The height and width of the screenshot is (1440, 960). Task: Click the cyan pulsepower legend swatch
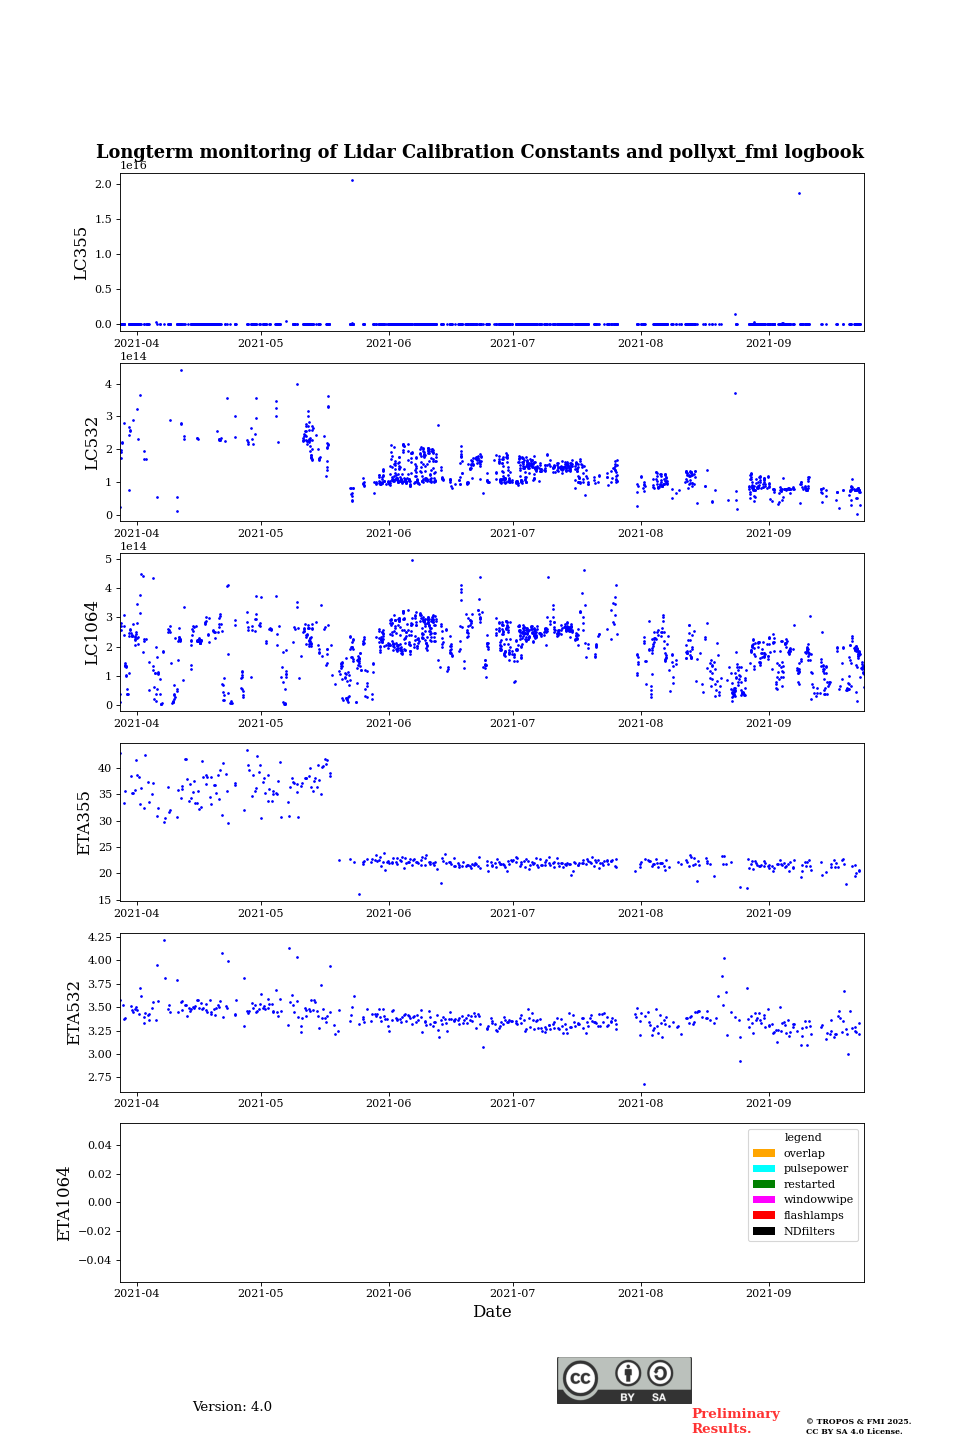click(764, 1169)
